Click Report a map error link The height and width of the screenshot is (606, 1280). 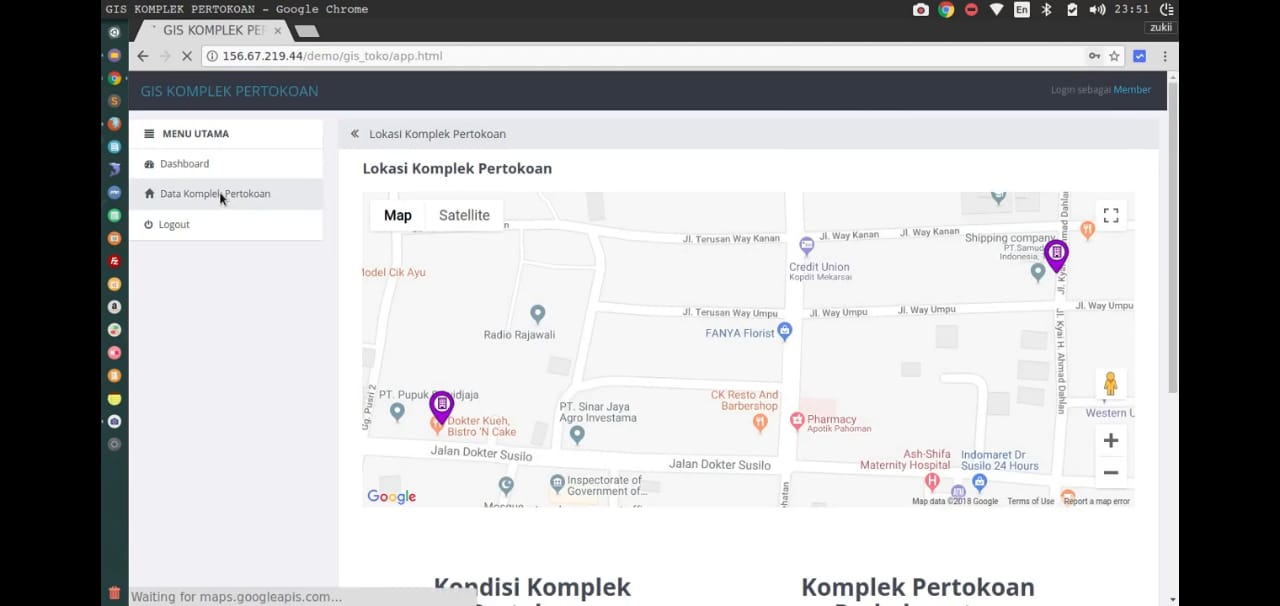point(1096,501)
